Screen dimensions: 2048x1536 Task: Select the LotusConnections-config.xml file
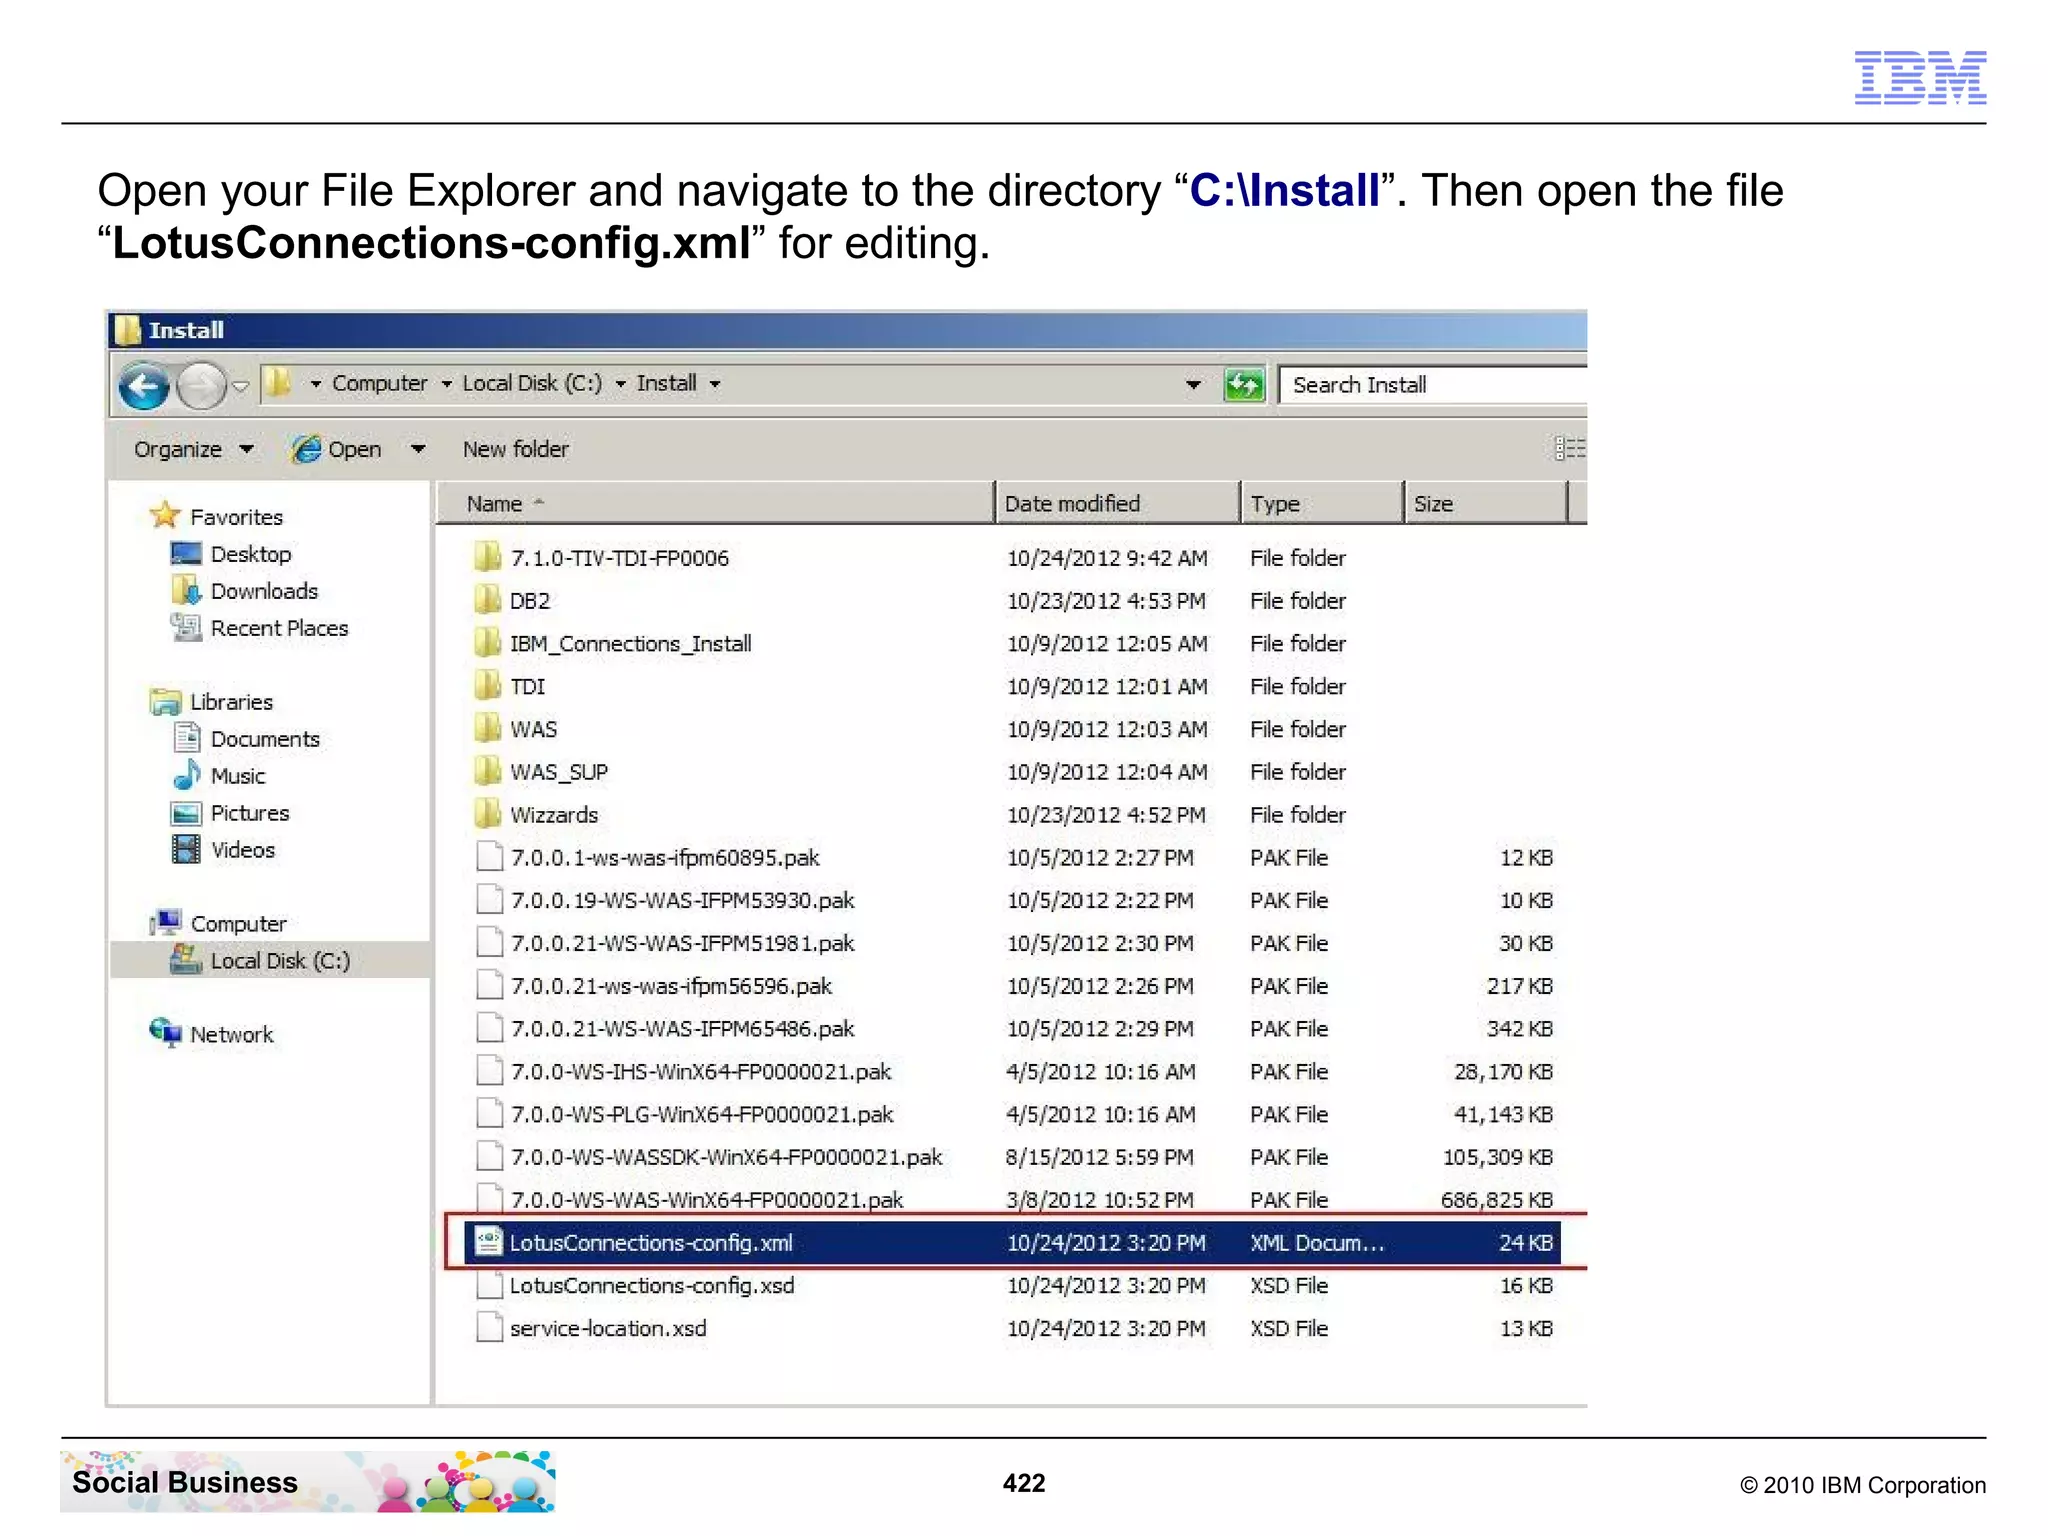coord(1012,1242)
